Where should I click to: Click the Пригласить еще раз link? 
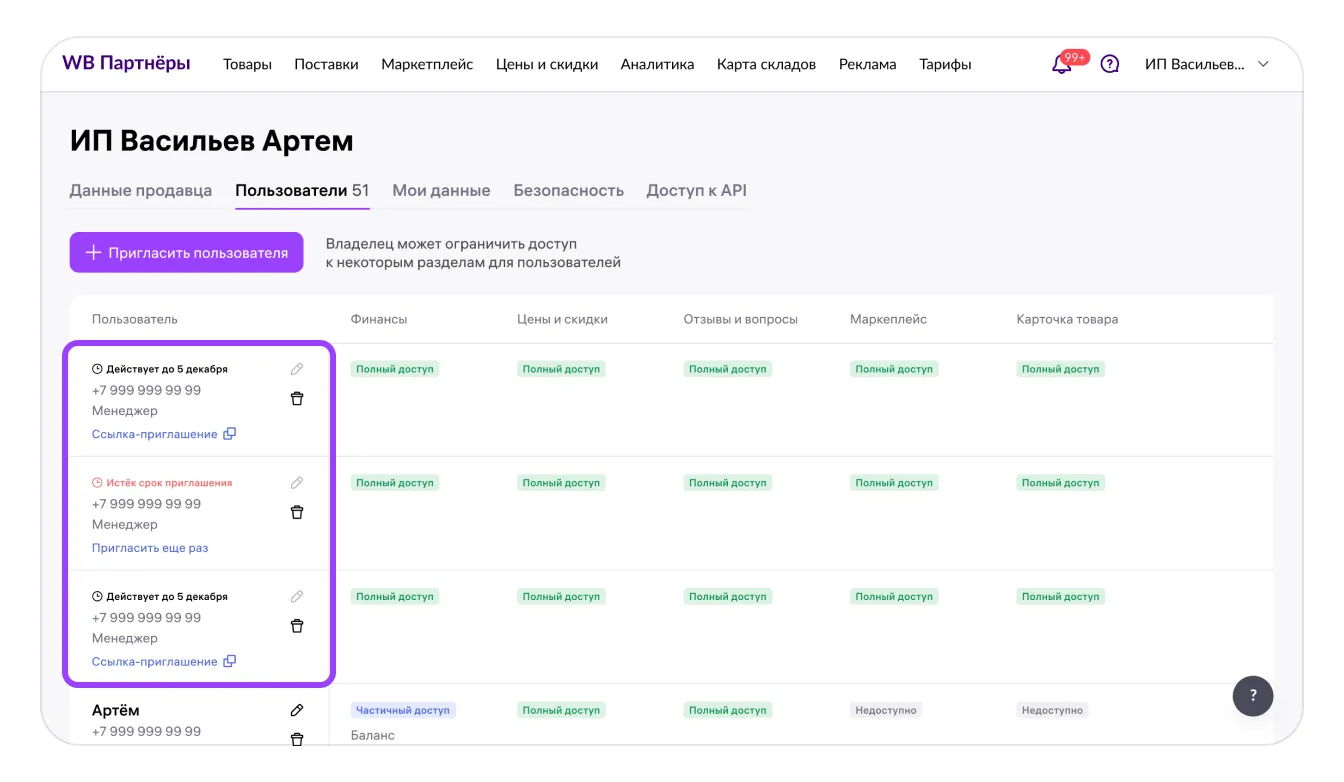point(150,548)
